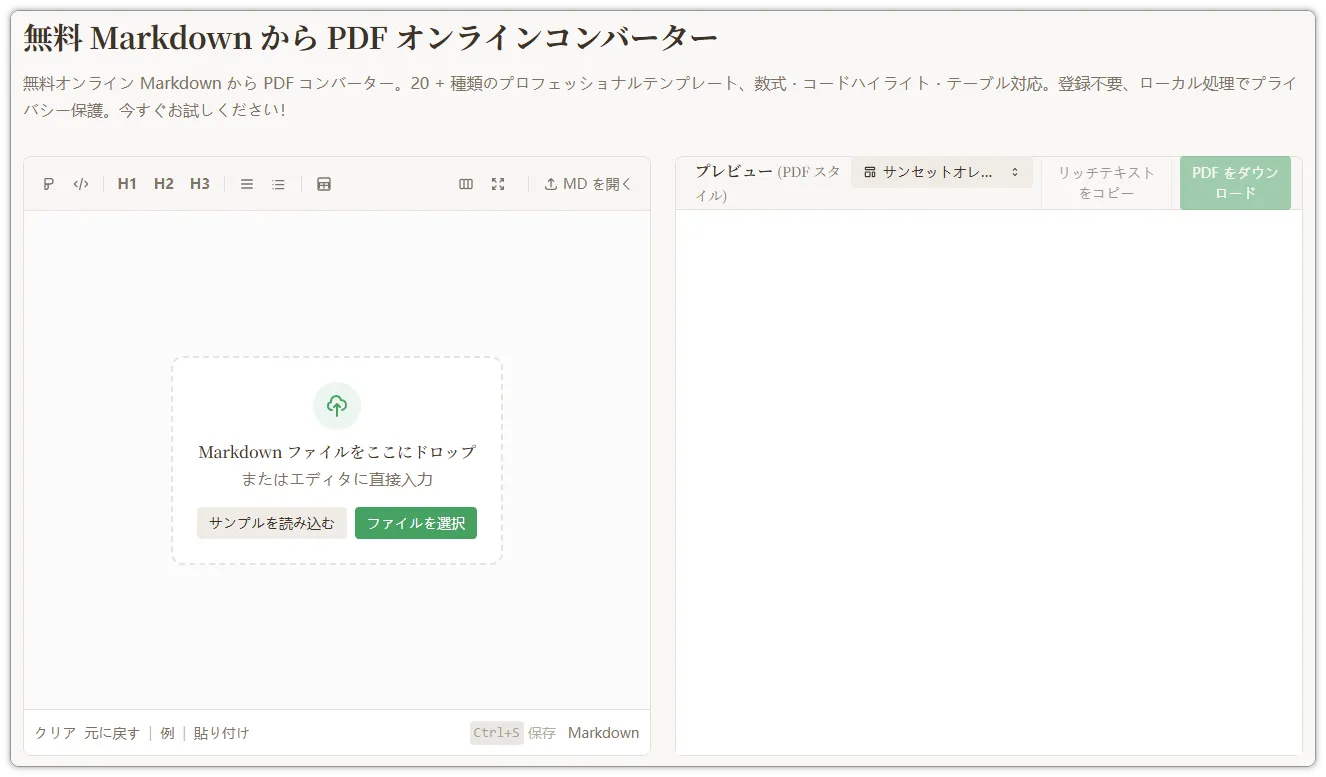1326x777 pixels.
Task: Open the サンセットオレ template dropdown
Action: (x=941, y=172)
